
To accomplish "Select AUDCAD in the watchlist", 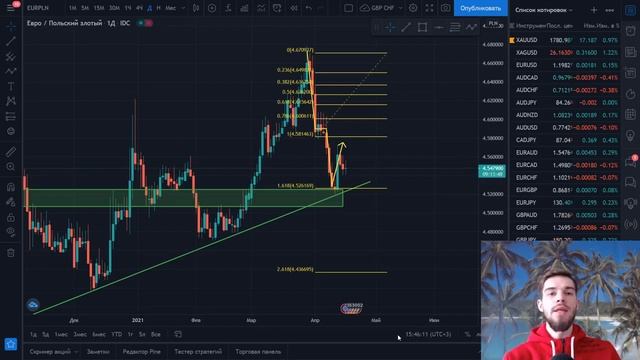I will coord(564,78).
